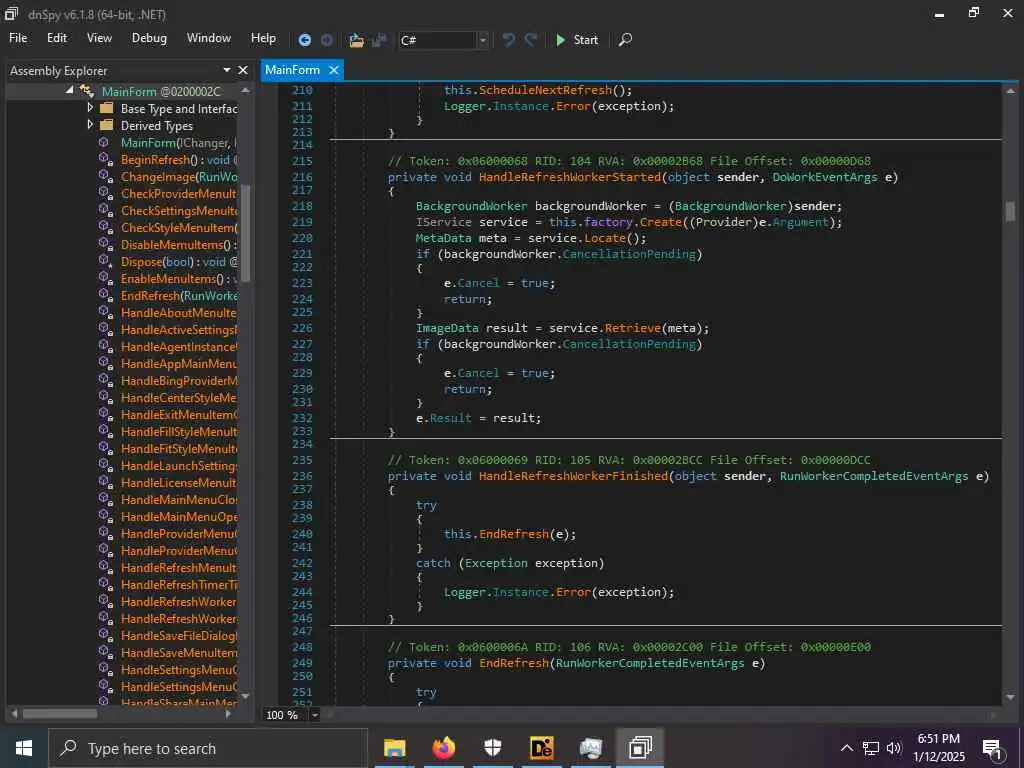Click the Assembly Explorer vertical scrollbar thumb
The image size is (1024, 768).
(x=246, y=233)
